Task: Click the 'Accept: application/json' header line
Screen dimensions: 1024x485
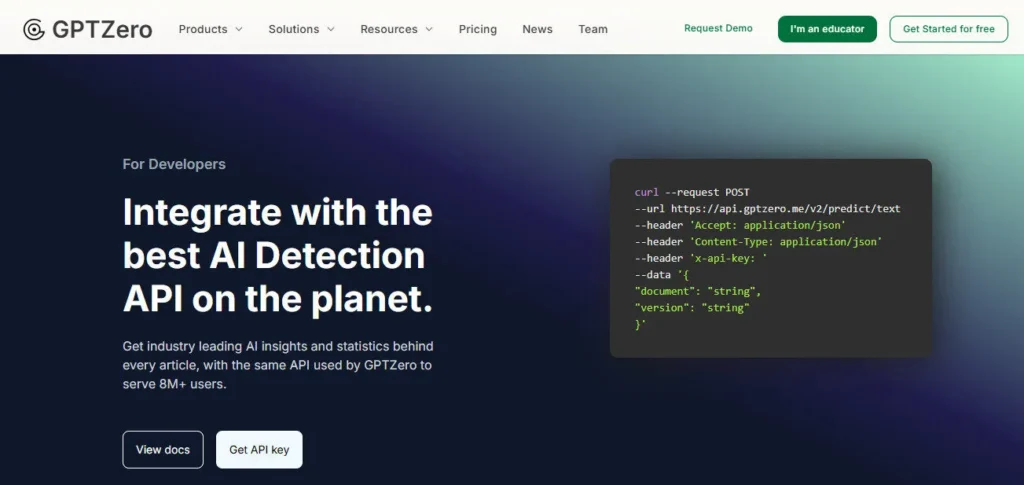Action: click(740, 225)
